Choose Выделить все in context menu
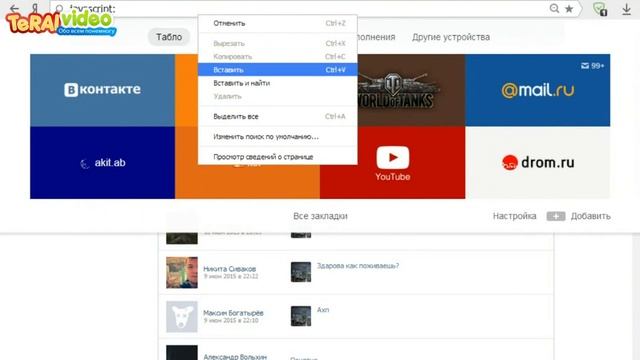This screenshot has height=360, width=640. point(278,116)
